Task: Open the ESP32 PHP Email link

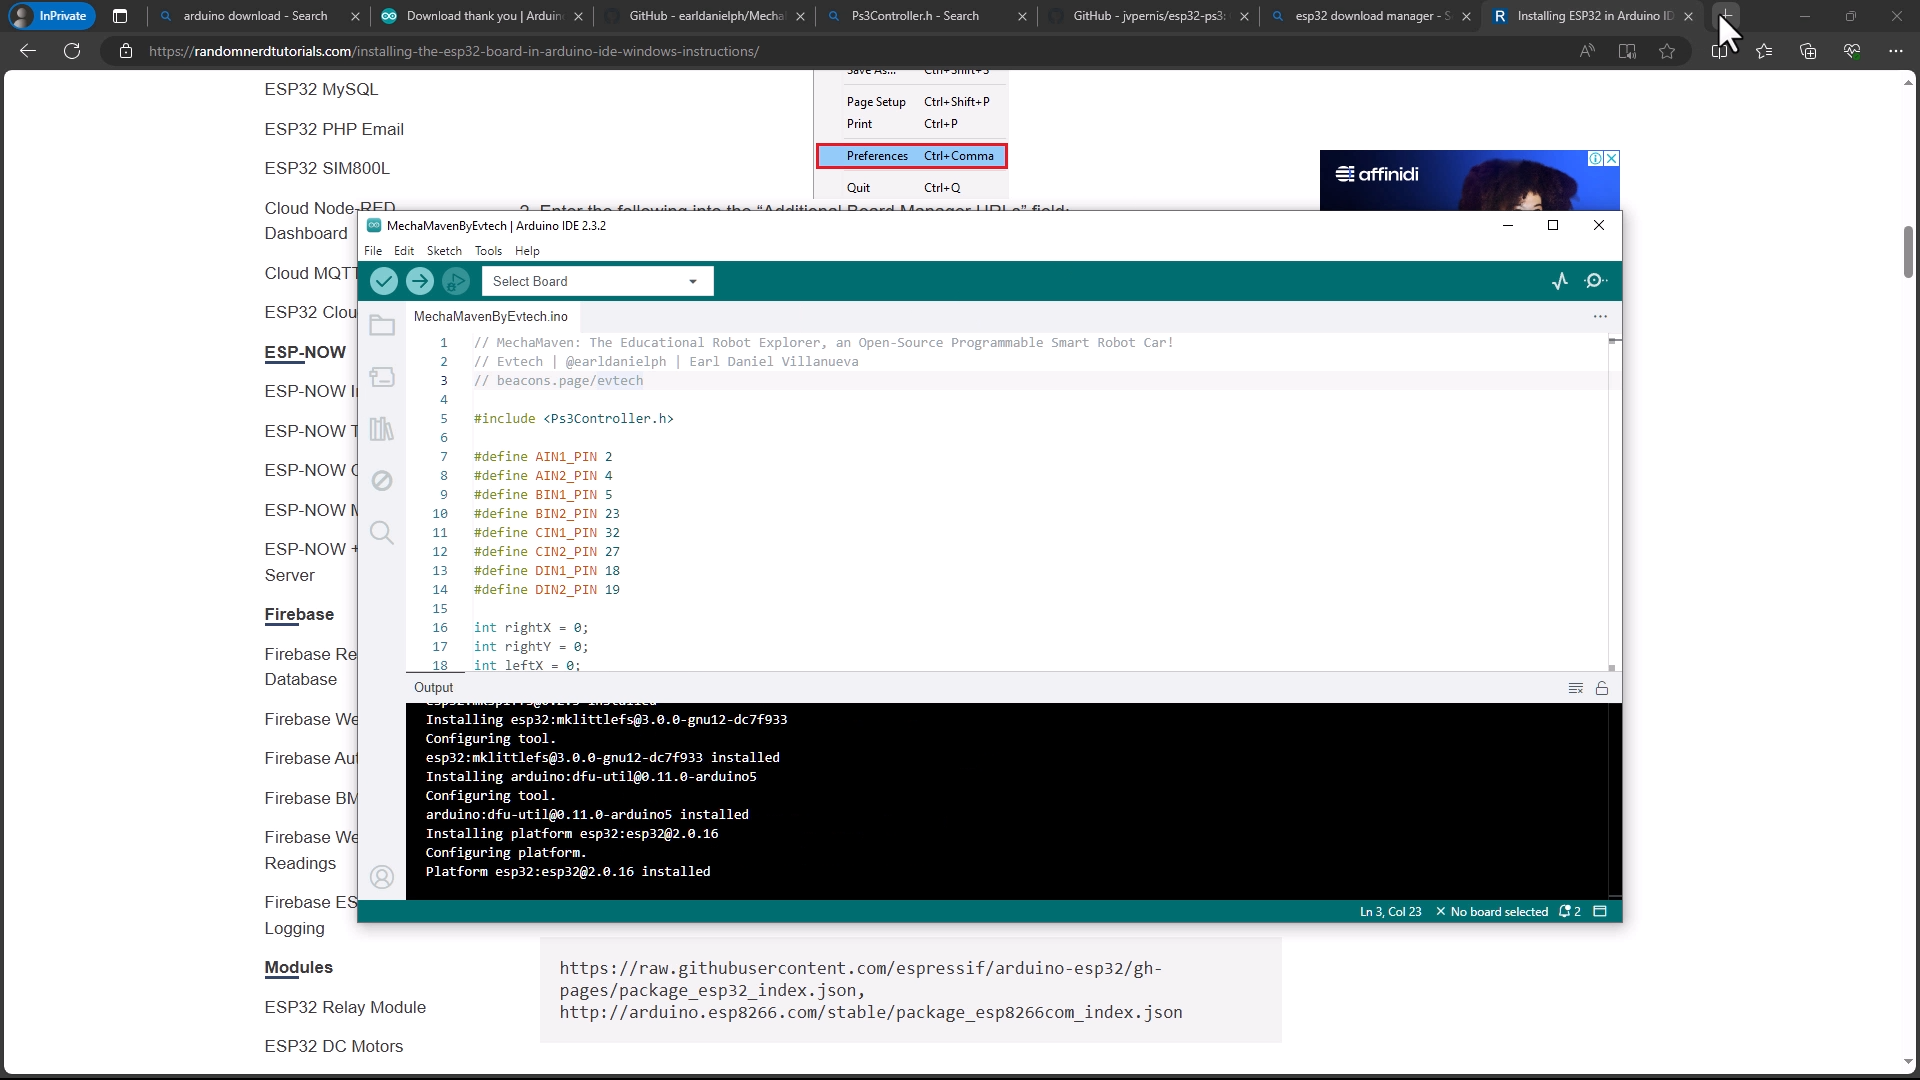Action: [x=334, y=129]
